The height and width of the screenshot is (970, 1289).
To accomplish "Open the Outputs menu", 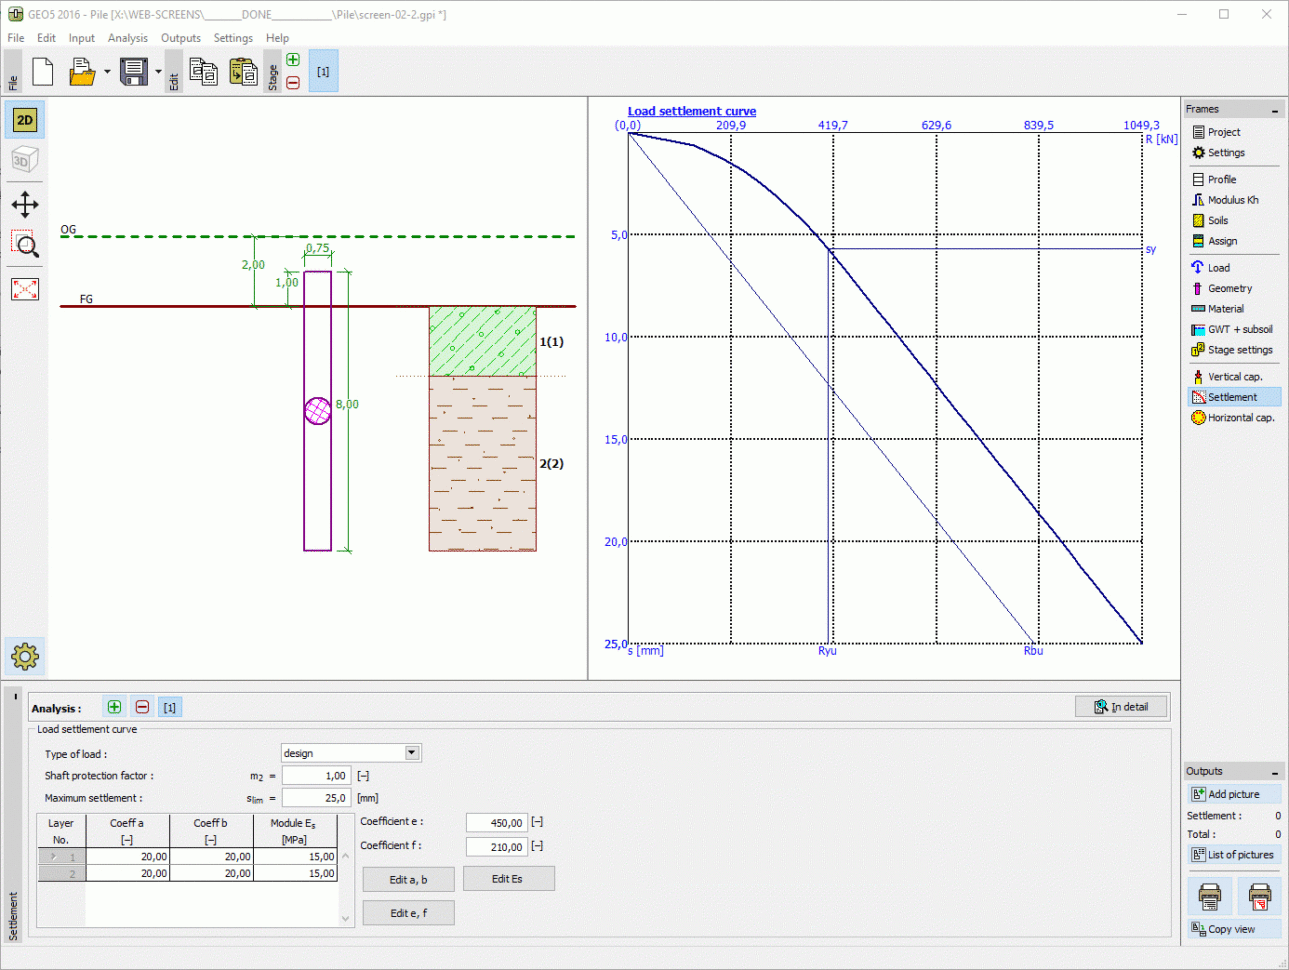I will tap(181, 38).
